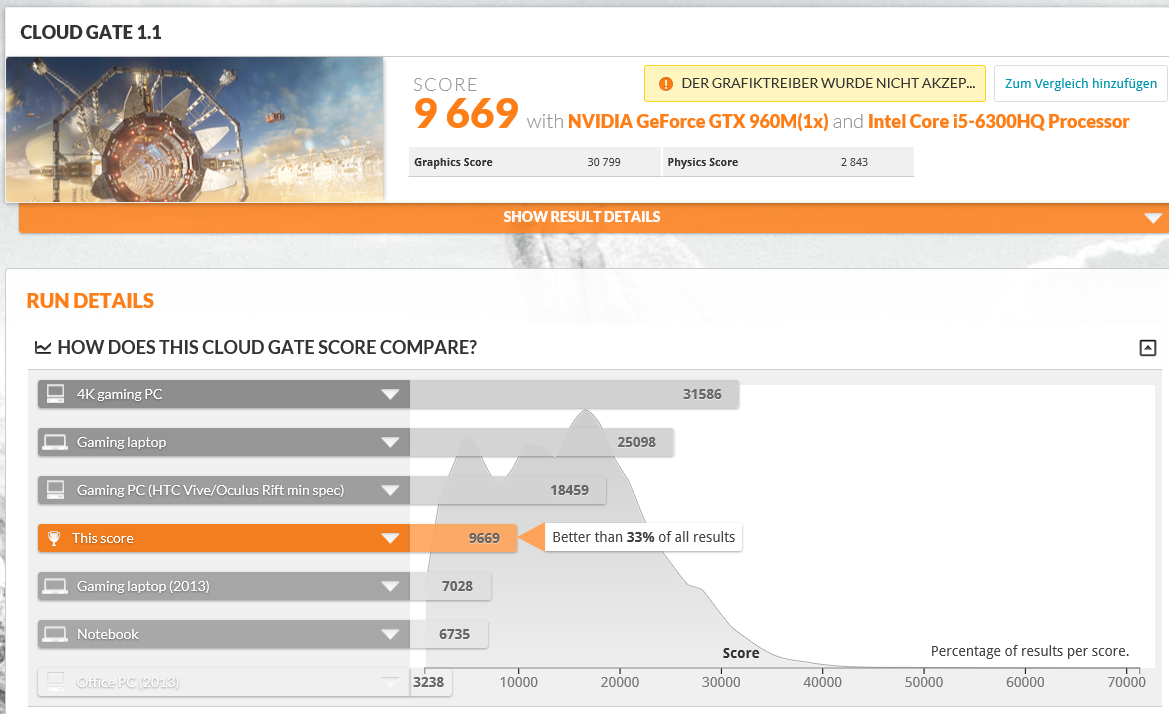Click the Physics Score label
The image size is (1169, 714).
coord(702,162)
